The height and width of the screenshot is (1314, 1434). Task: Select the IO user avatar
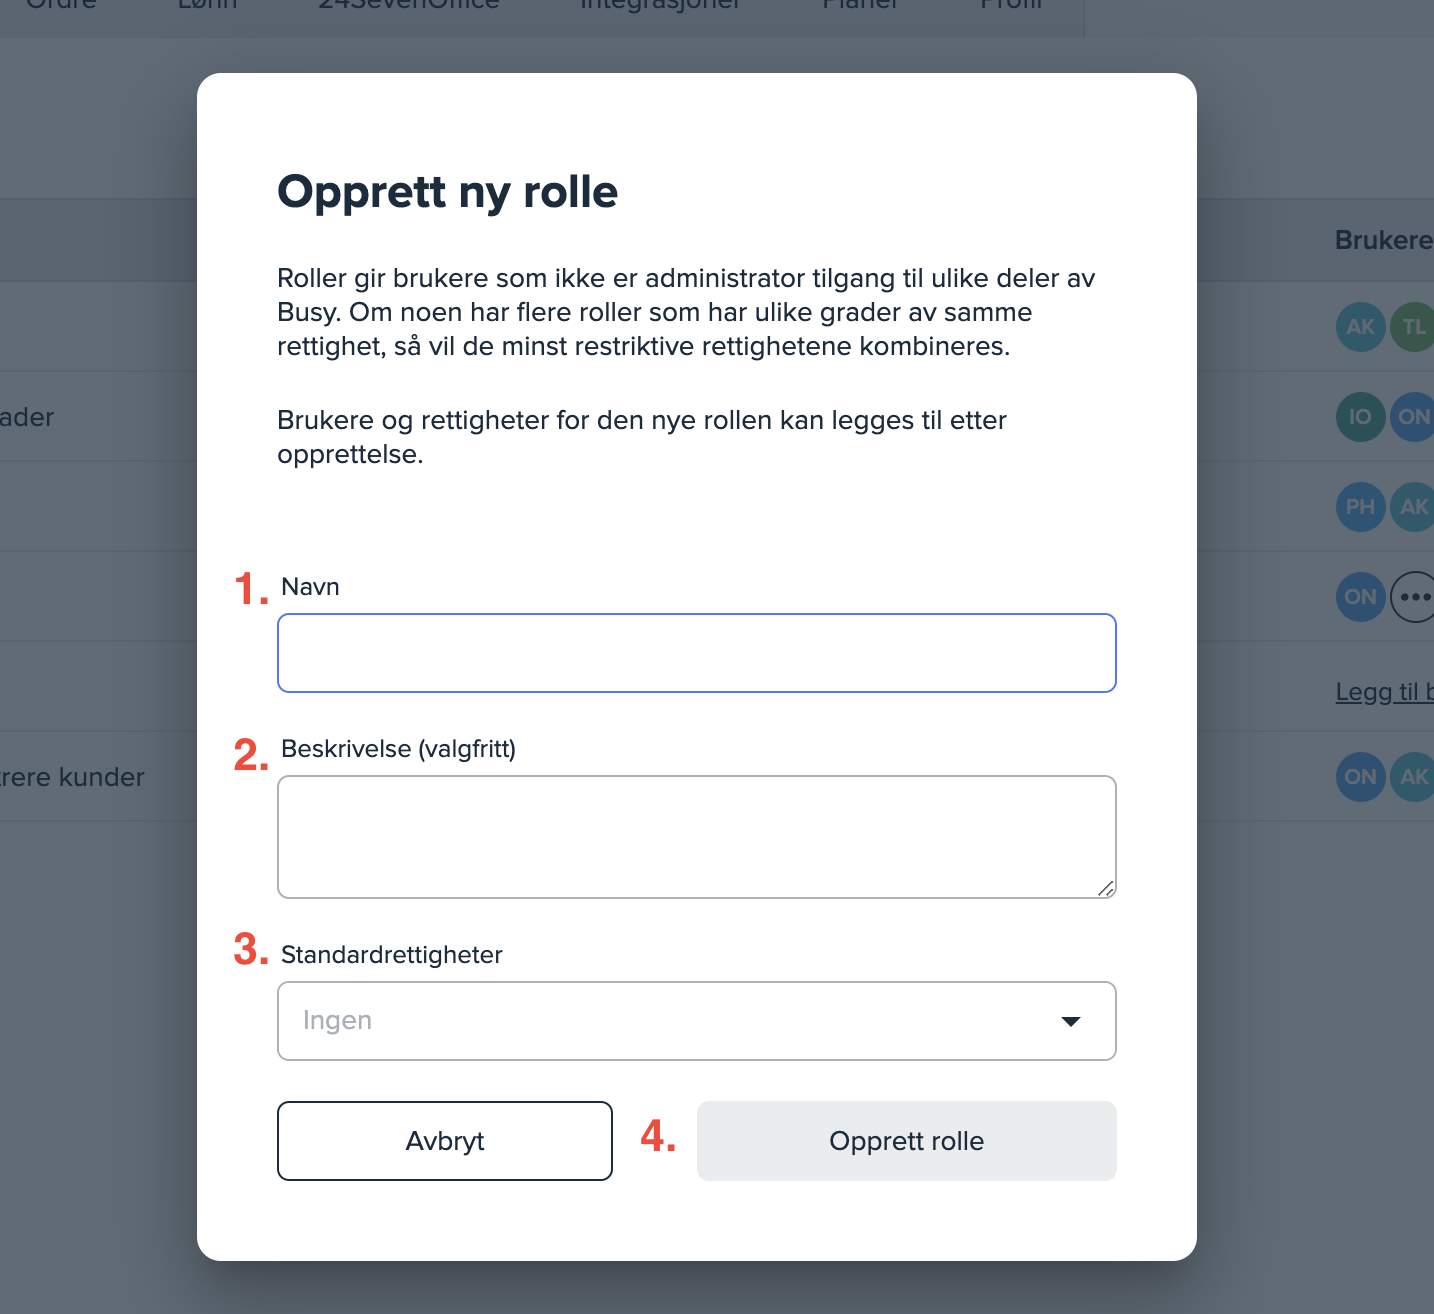coord(1360,417)
